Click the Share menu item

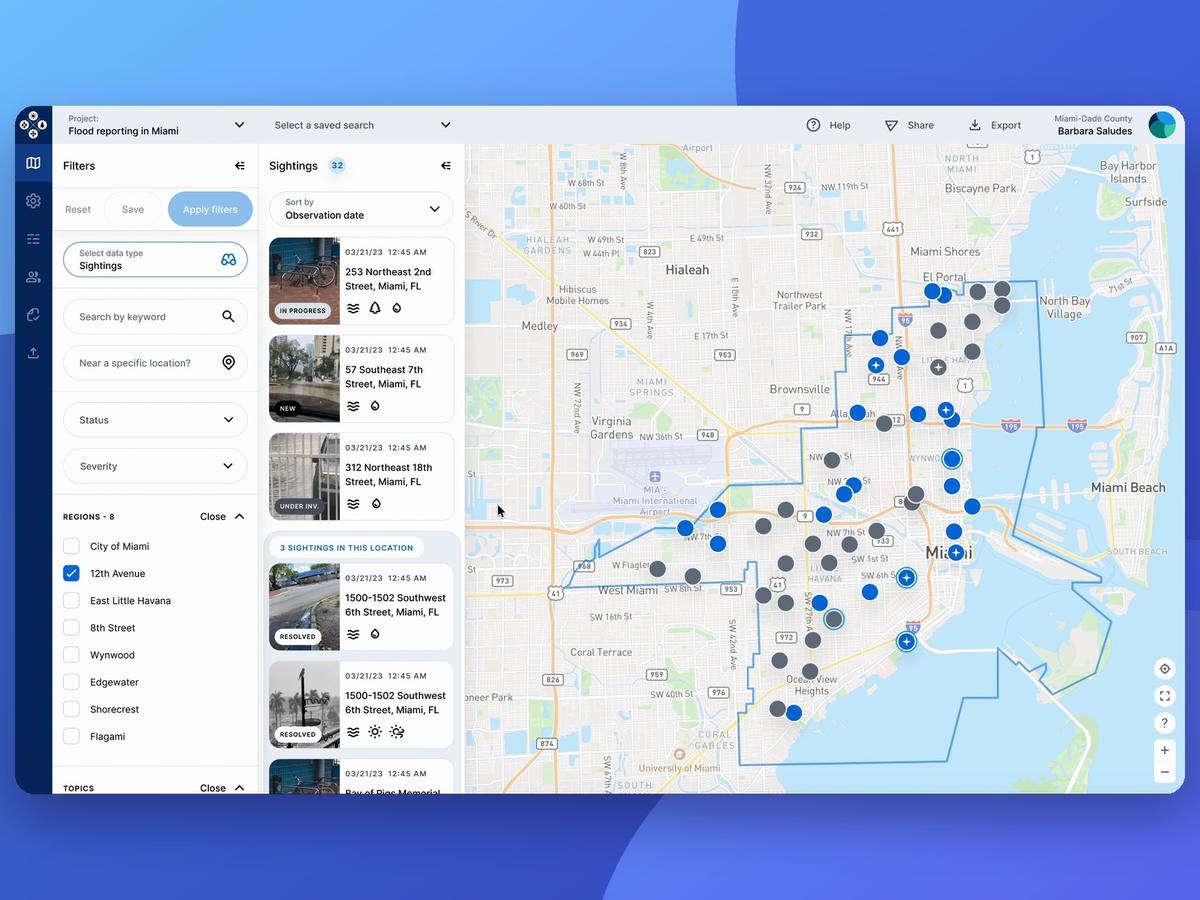pyautogui.click(x=909, y=125)
